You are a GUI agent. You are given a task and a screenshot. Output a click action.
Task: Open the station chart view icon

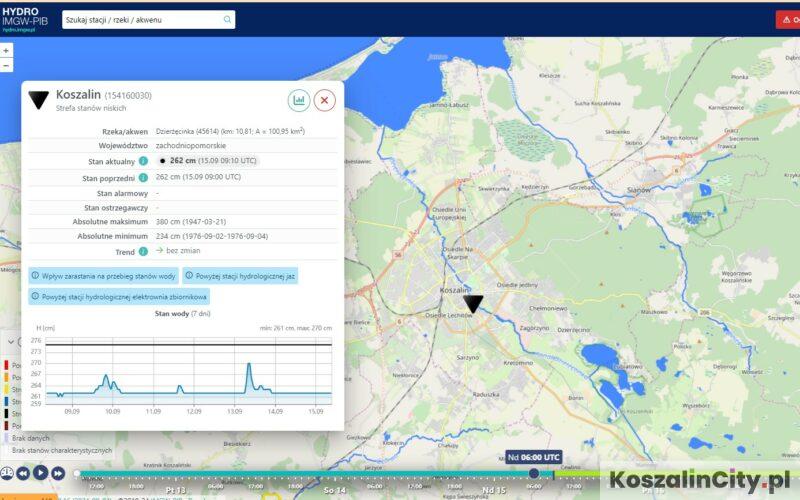coord(298,100)
